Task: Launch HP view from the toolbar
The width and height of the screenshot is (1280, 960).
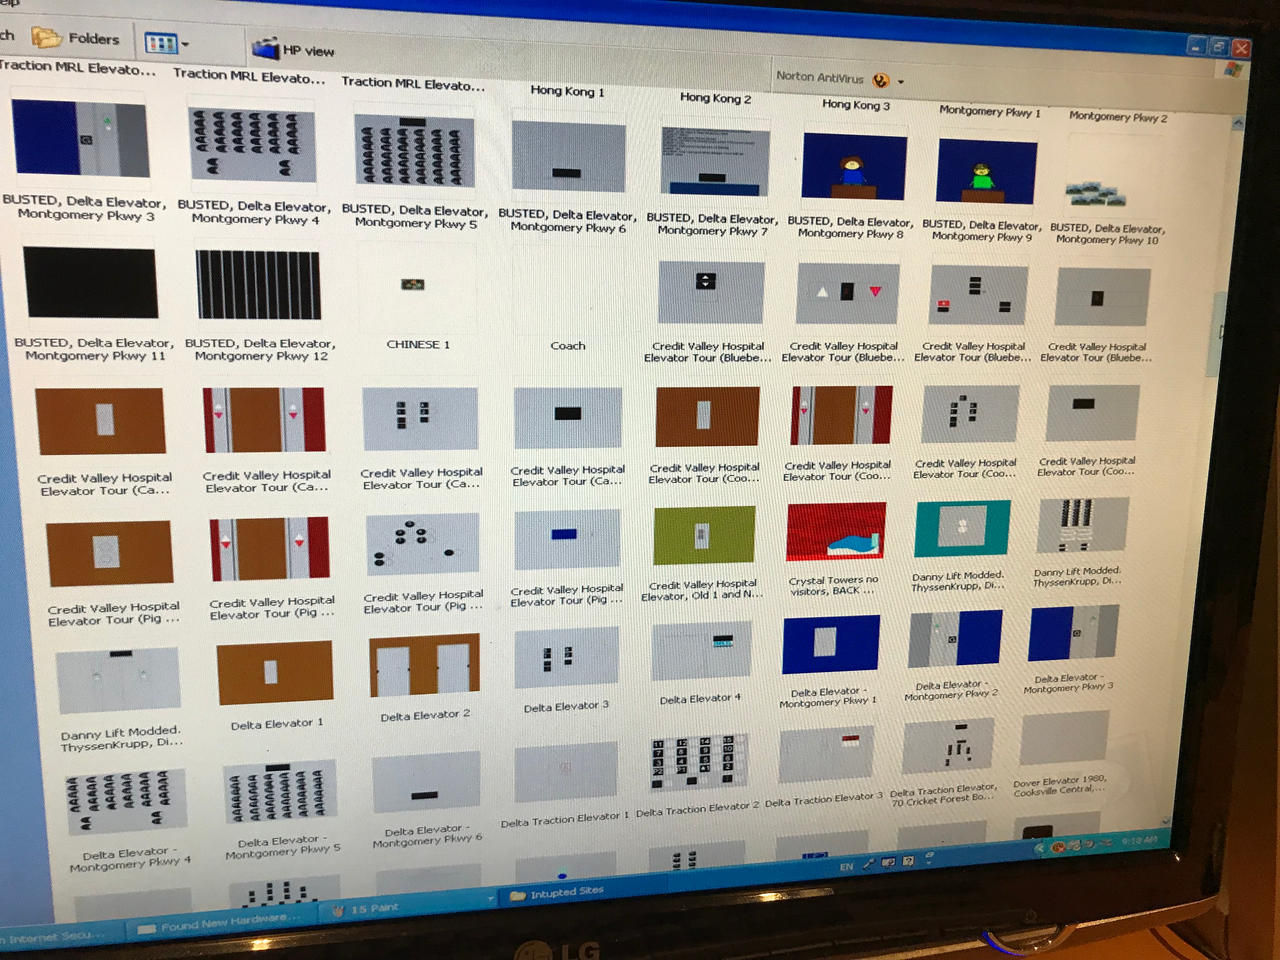Action: click(x=294, y=49)
